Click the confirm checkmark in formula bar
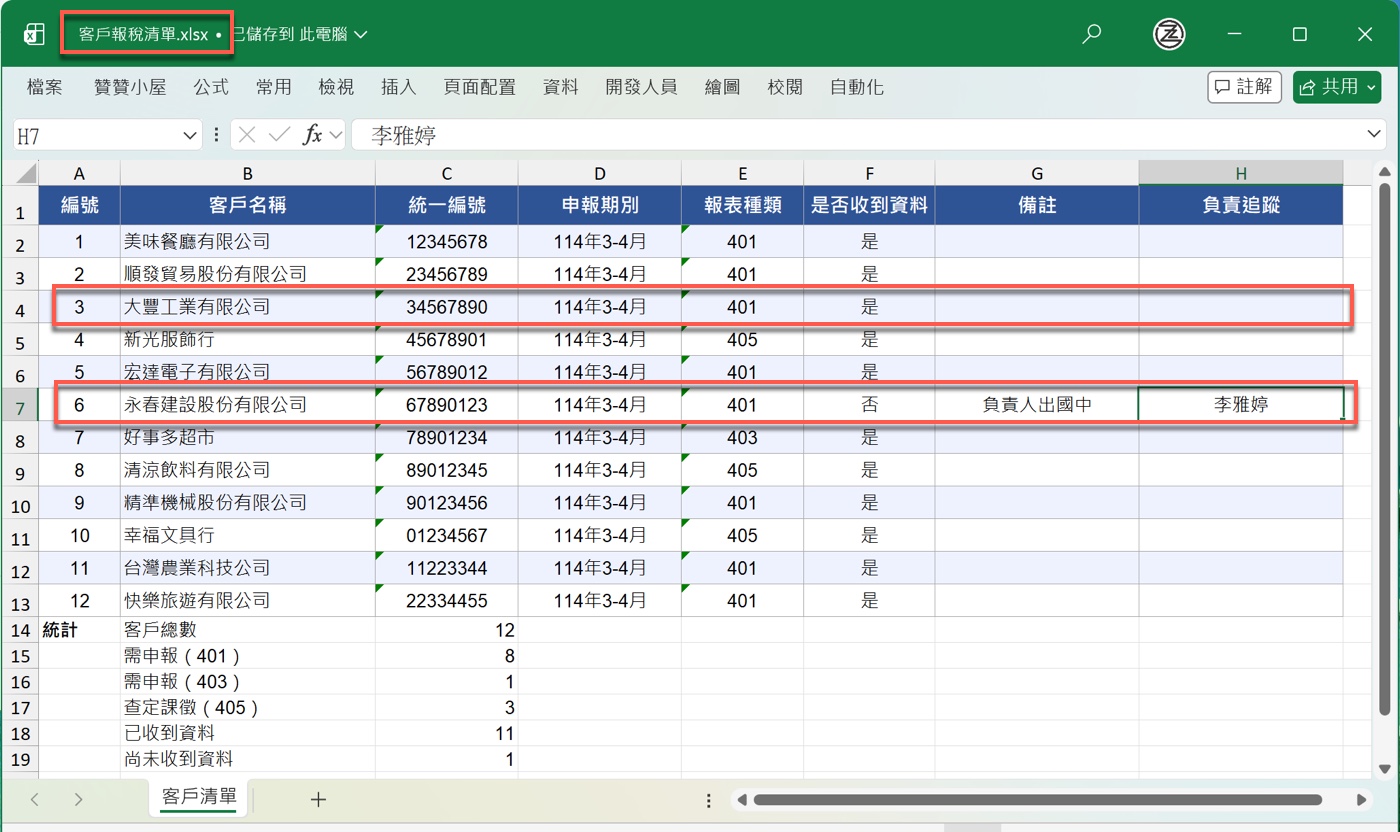Screen dimensions: 1400x832 coord(280,135)
